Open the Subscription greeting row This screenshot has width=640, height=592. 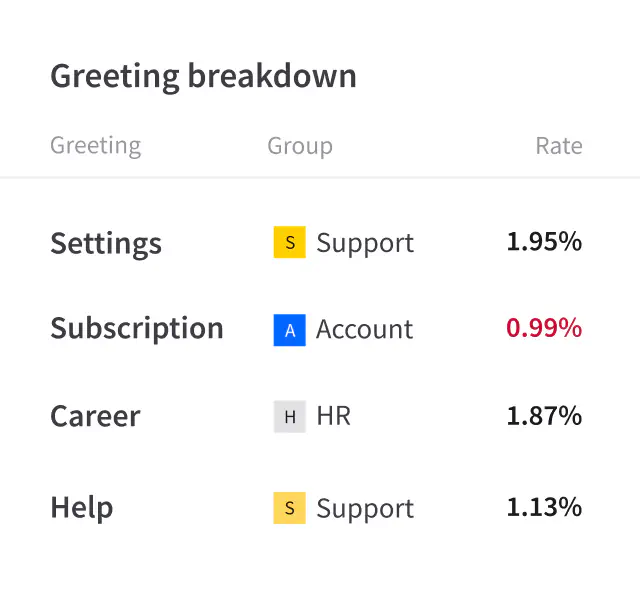pyautogui.click(x=137, y=329)
